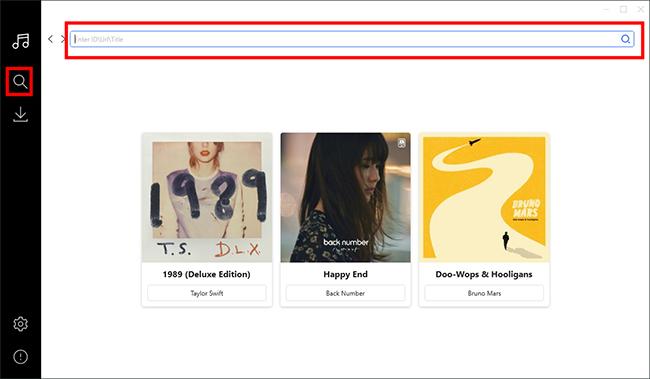The height and width of the screenshot is (379, 650).
Task: Select the Happy End title text
Action: (x=345, y=274)
